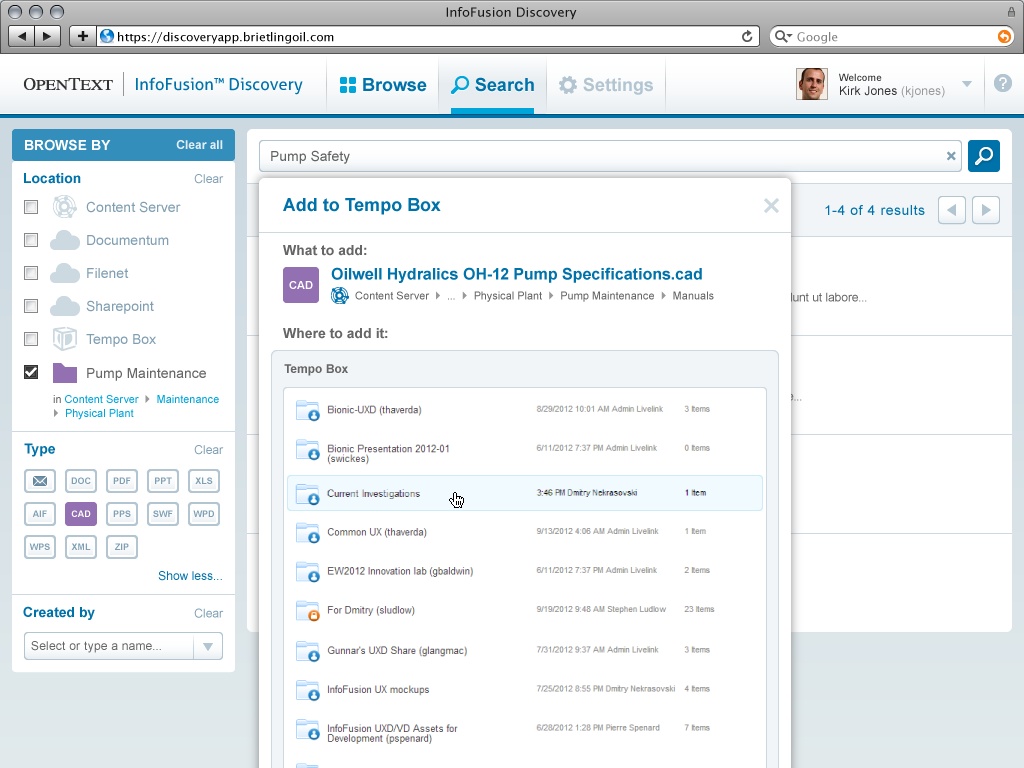1024x768 pixels.
Task: Filter by PDF file type
Action: tap(121, 481)
